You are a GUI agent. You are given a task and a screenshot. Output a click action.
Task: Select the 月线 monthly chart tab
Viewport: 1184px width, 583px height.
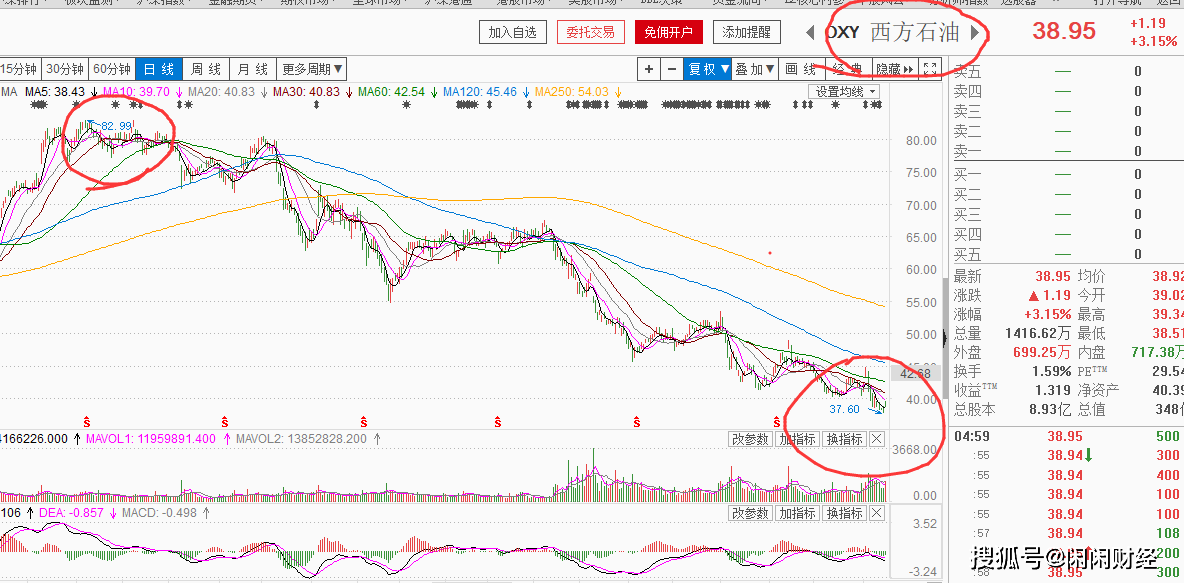(x=252, y=69)
